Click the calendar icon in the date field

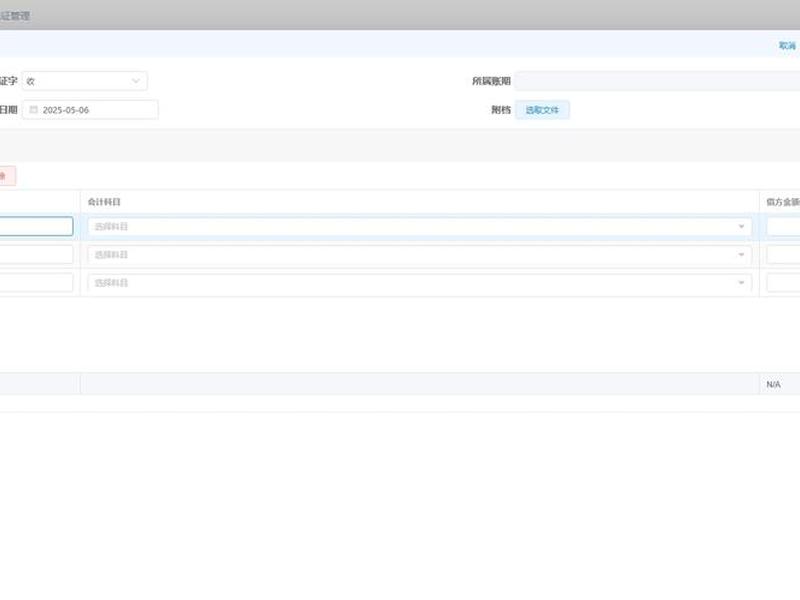coord(34,110)
